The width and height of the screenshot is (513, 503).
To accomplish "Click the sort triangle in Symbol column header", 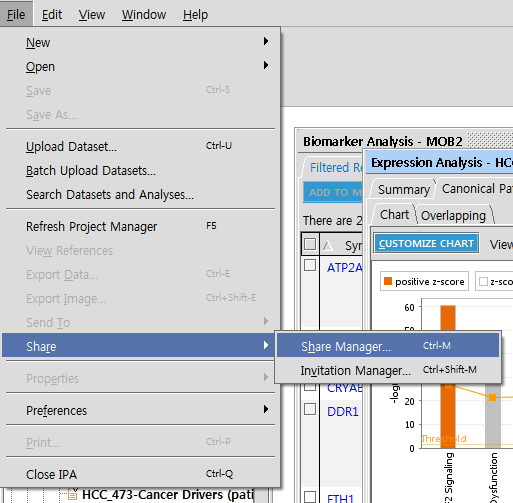I will click(x=328, y=246).
